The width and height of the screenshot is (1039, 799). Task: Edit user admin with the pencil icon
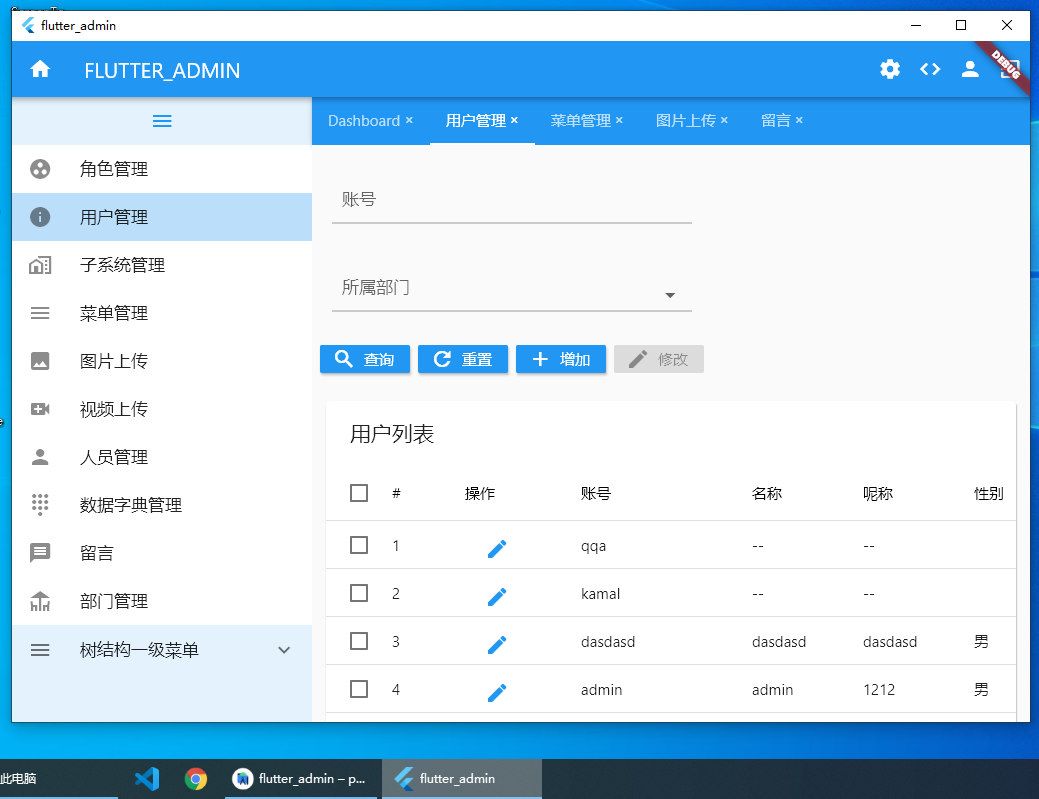[497, 692]
